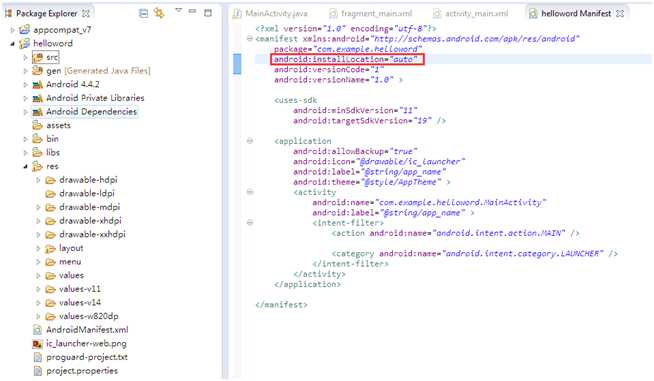Expand the Android Private Libraries node

click(x=25, y=98)
